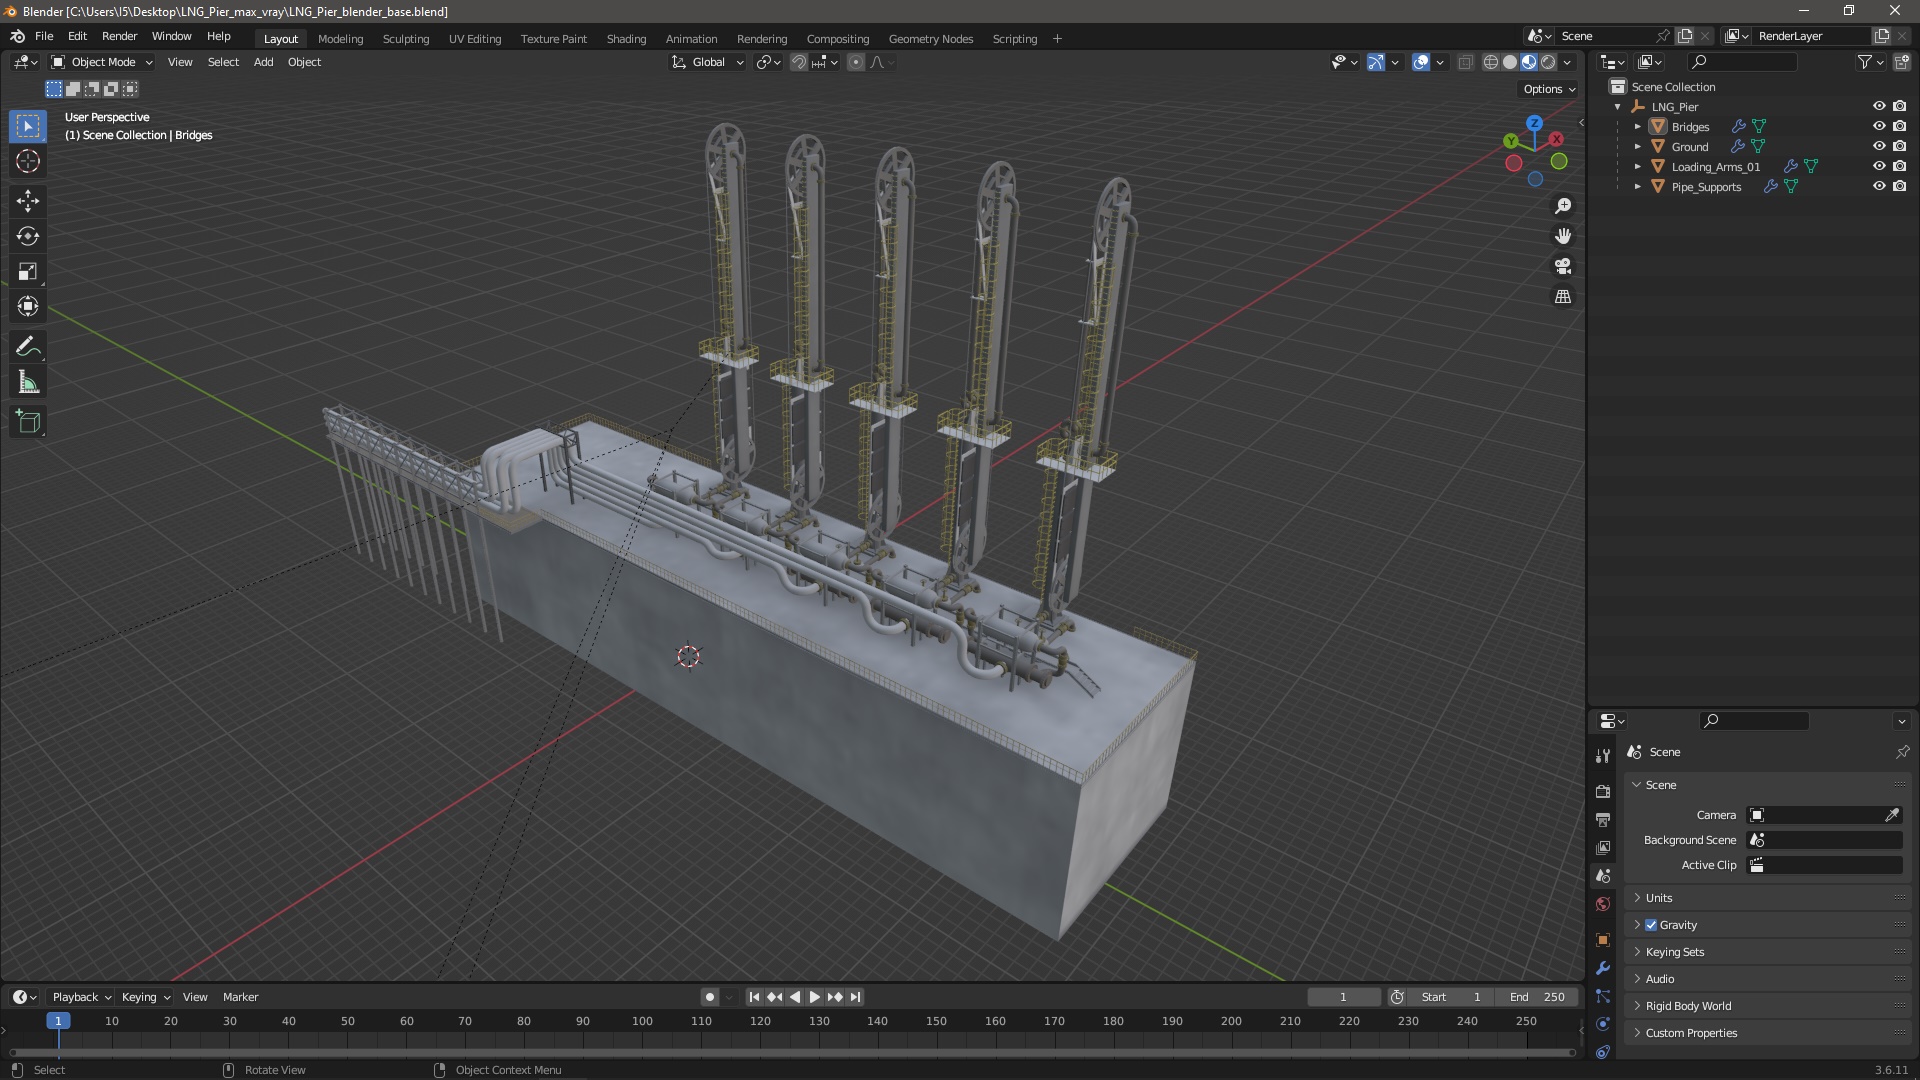The image size is (1920, 1080).
Task: Select the Scale tool
Action: [28, 271]
